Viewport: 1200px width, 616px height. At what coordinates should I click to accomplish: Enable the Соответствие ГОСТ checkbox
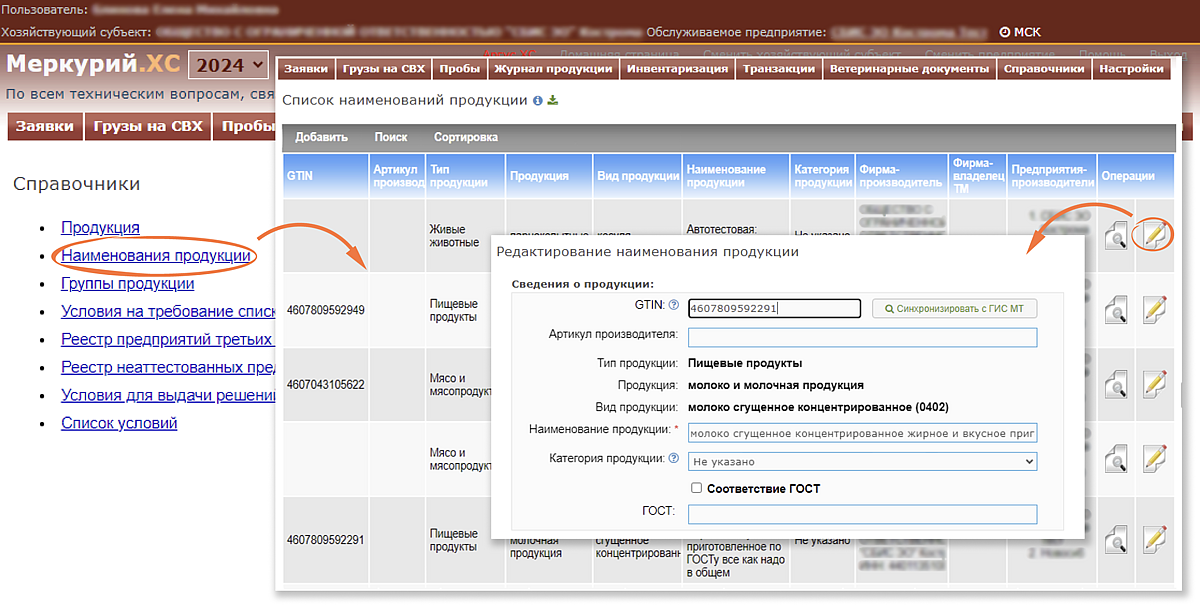(x=696, y=488)
